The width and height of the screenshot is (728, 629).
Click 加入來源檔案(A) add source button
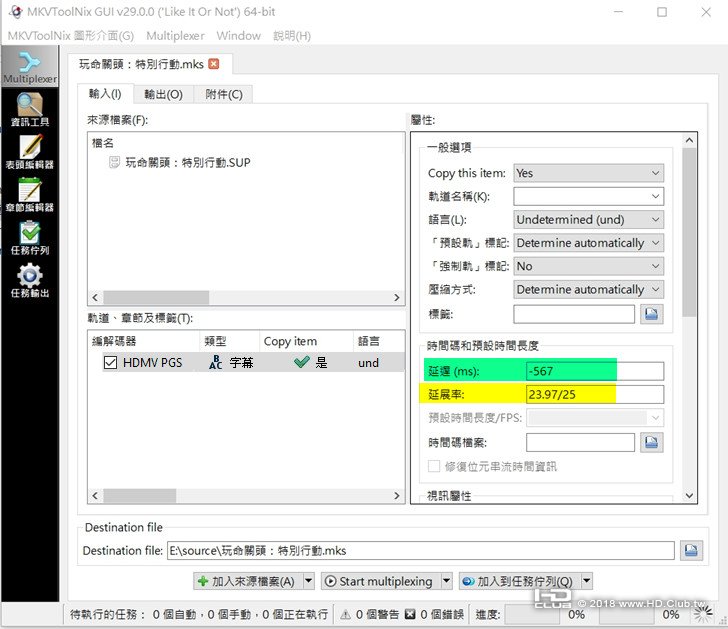248,581
